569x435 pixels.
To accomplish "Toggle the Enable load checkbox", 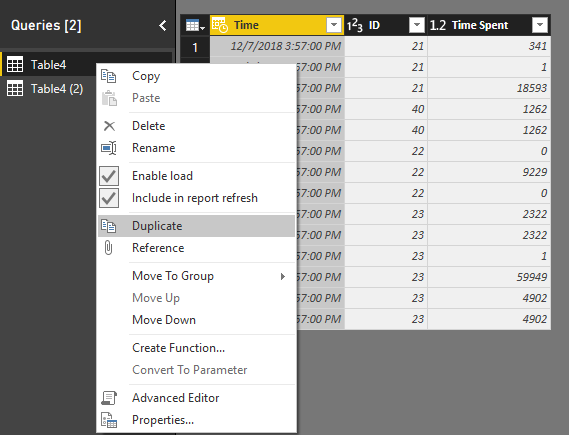I will (109, 176).
